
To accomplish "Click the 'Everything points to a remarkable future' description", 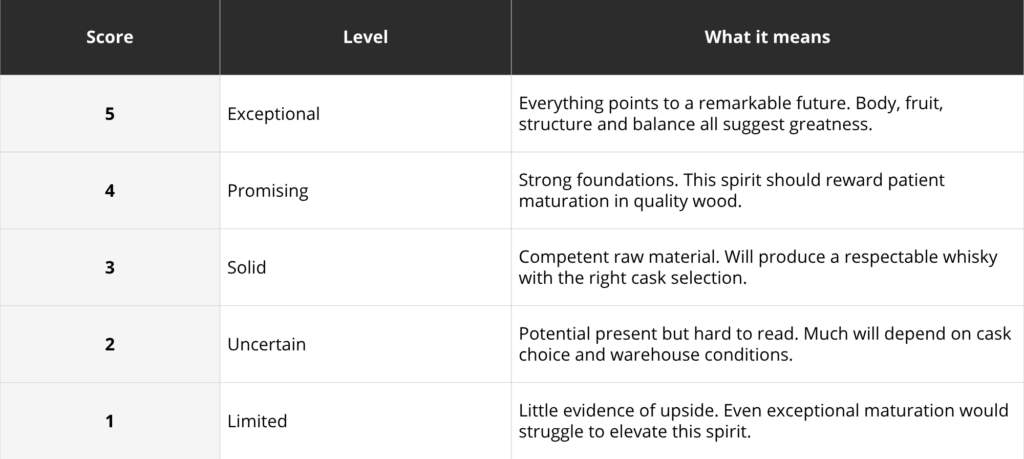I will 731,114.
